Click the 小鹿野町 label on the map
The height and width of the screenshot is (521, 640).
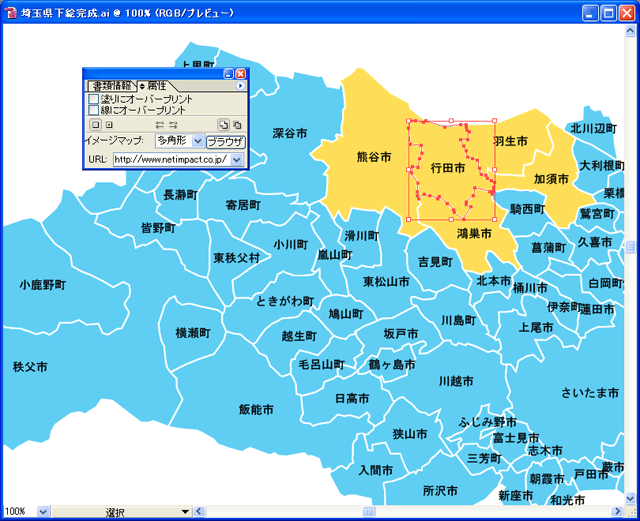pos(43,285)
